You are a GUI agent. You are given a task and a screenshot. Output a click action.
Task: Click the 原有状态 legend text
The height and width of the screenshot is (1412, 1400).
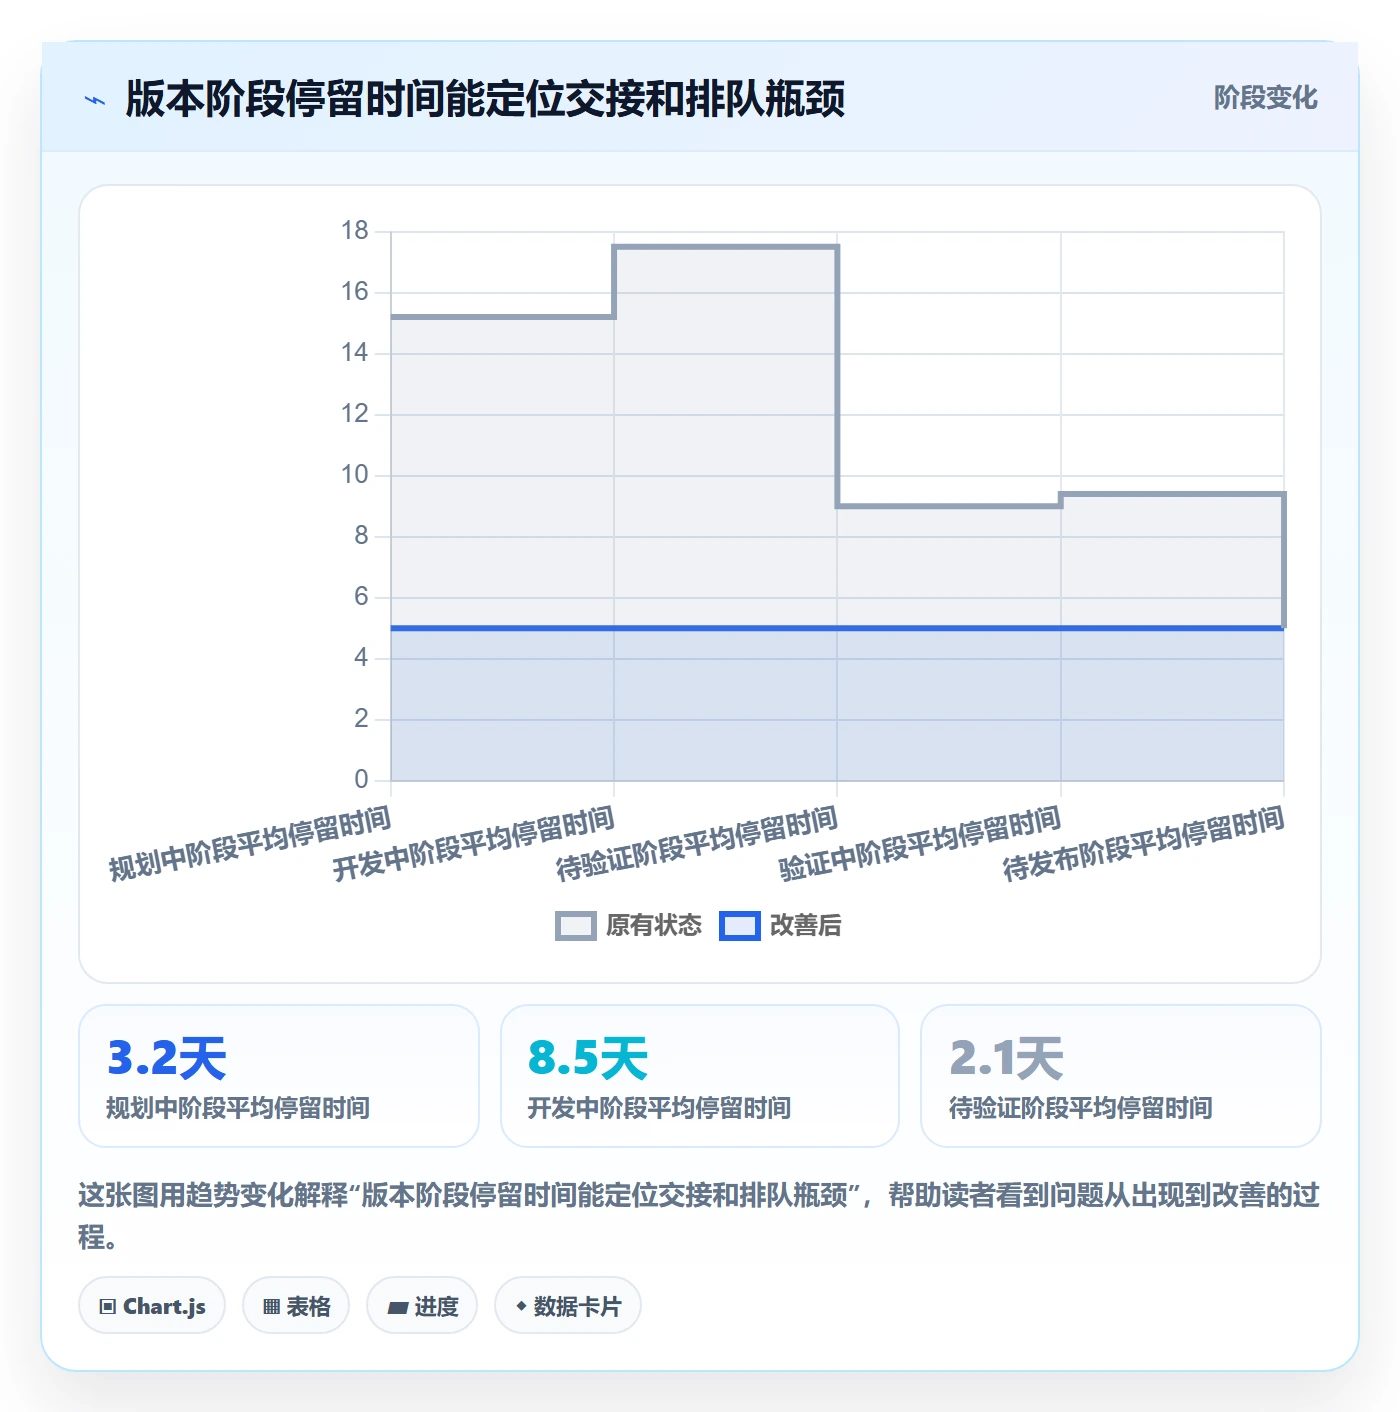click(654, 926)
